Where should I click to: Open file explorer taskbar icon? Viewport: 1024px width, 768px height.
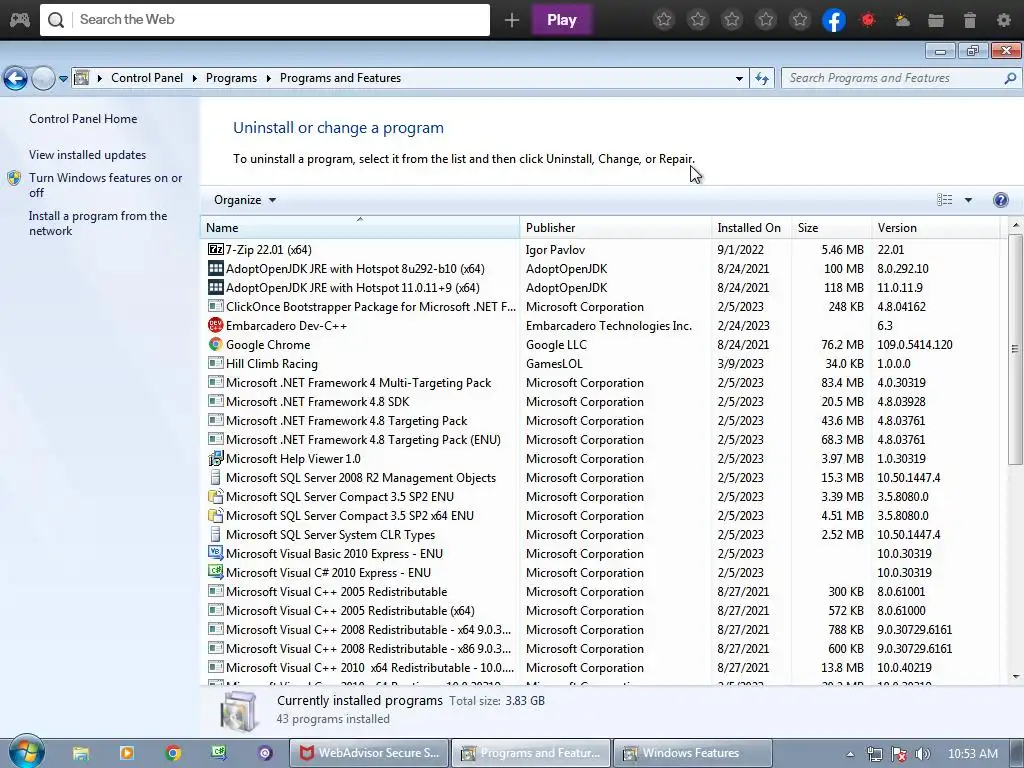click(x=81, y=753)
